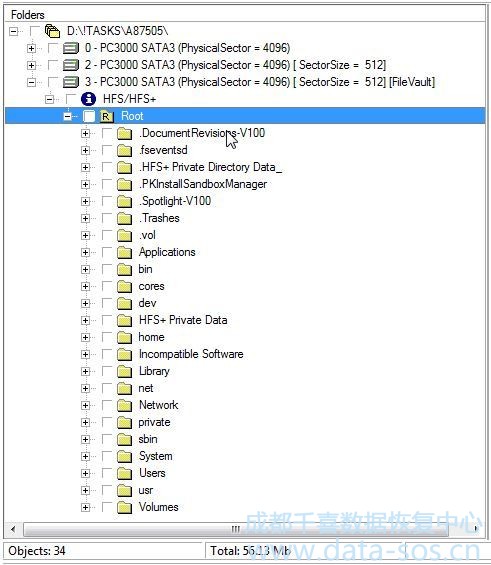Select the Incompatible Software folder name
The width and height of the screenshot is (491, 565).
click(191, 354)
